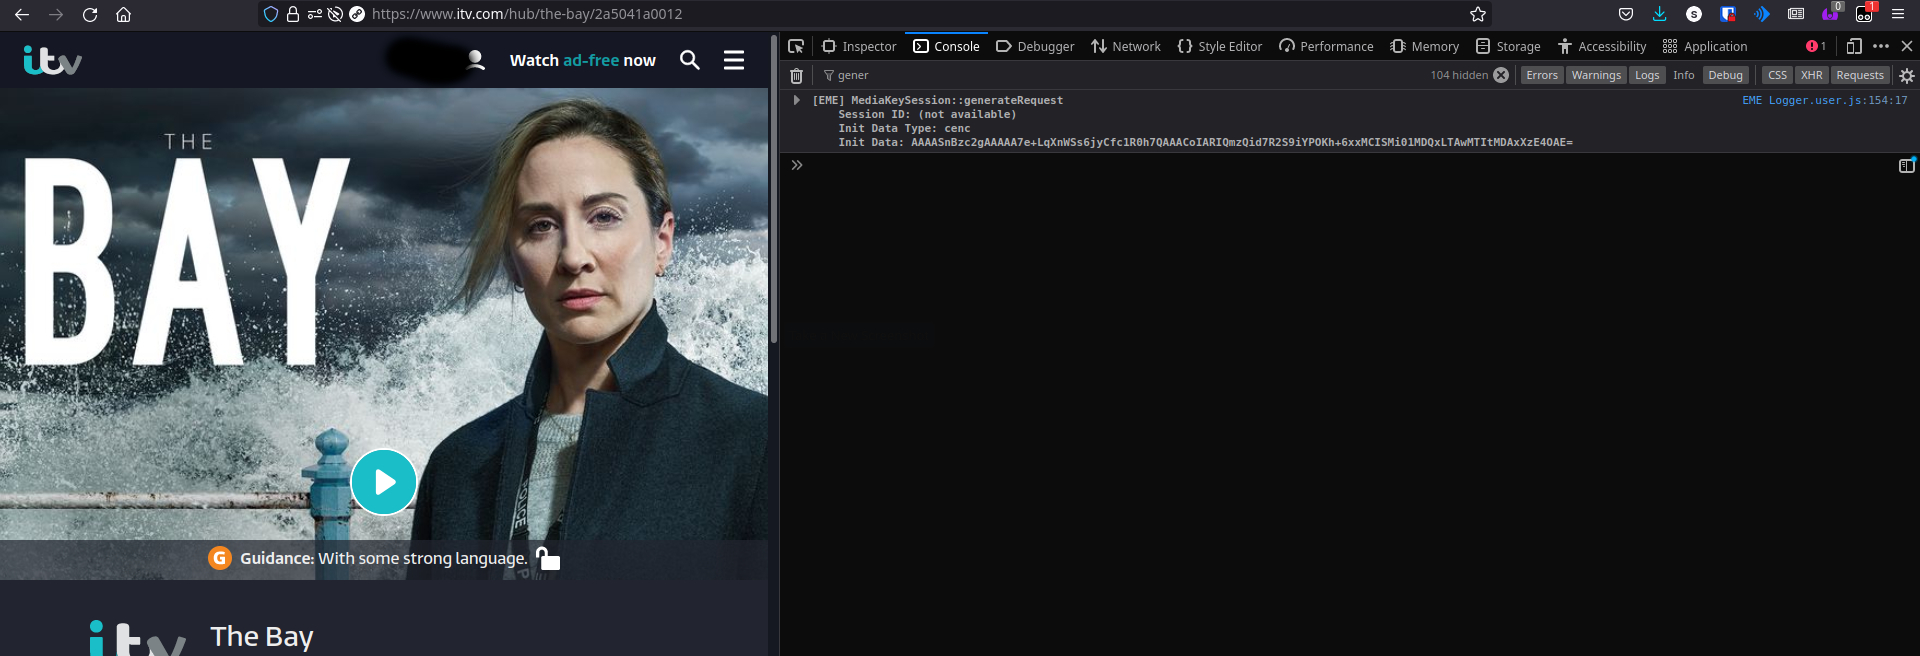Show site security padlock information
The height and width of the screenshot is (656, 1920).
click(293, 14)
